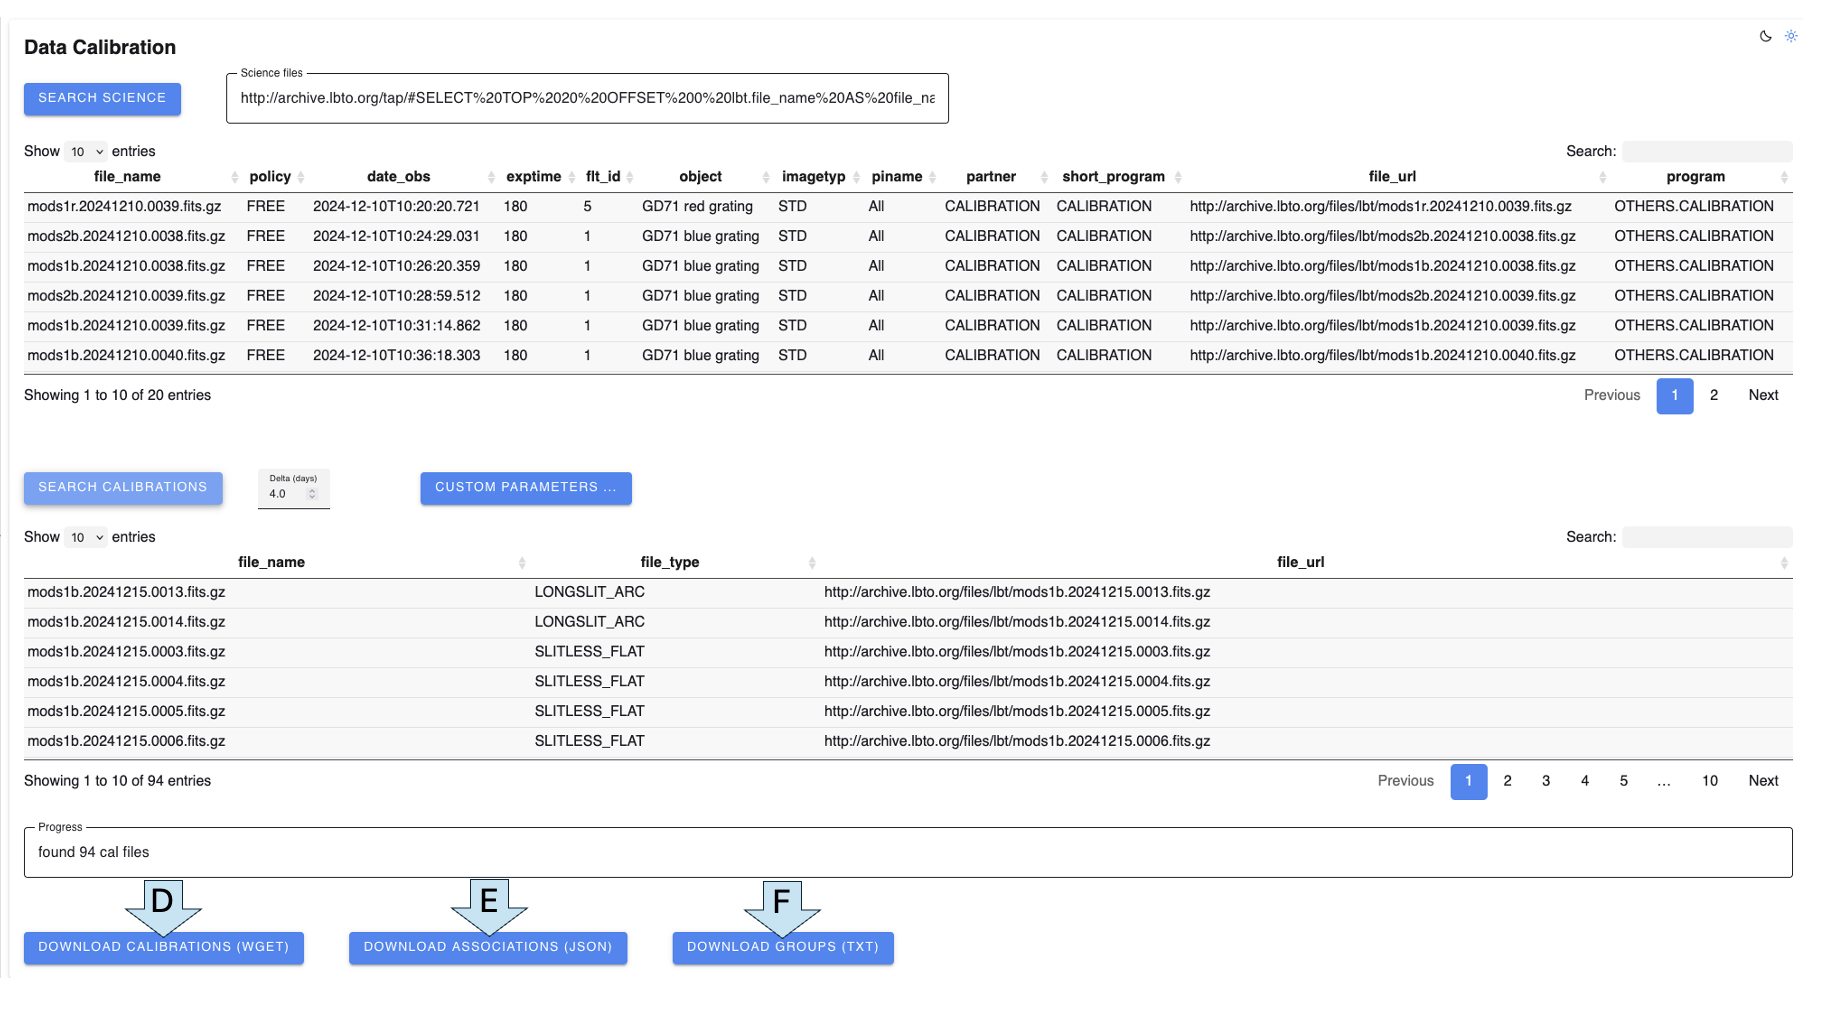Go to page 2 of science results
This screenshot has height=1016, width=1837.
pos(1714,396)
